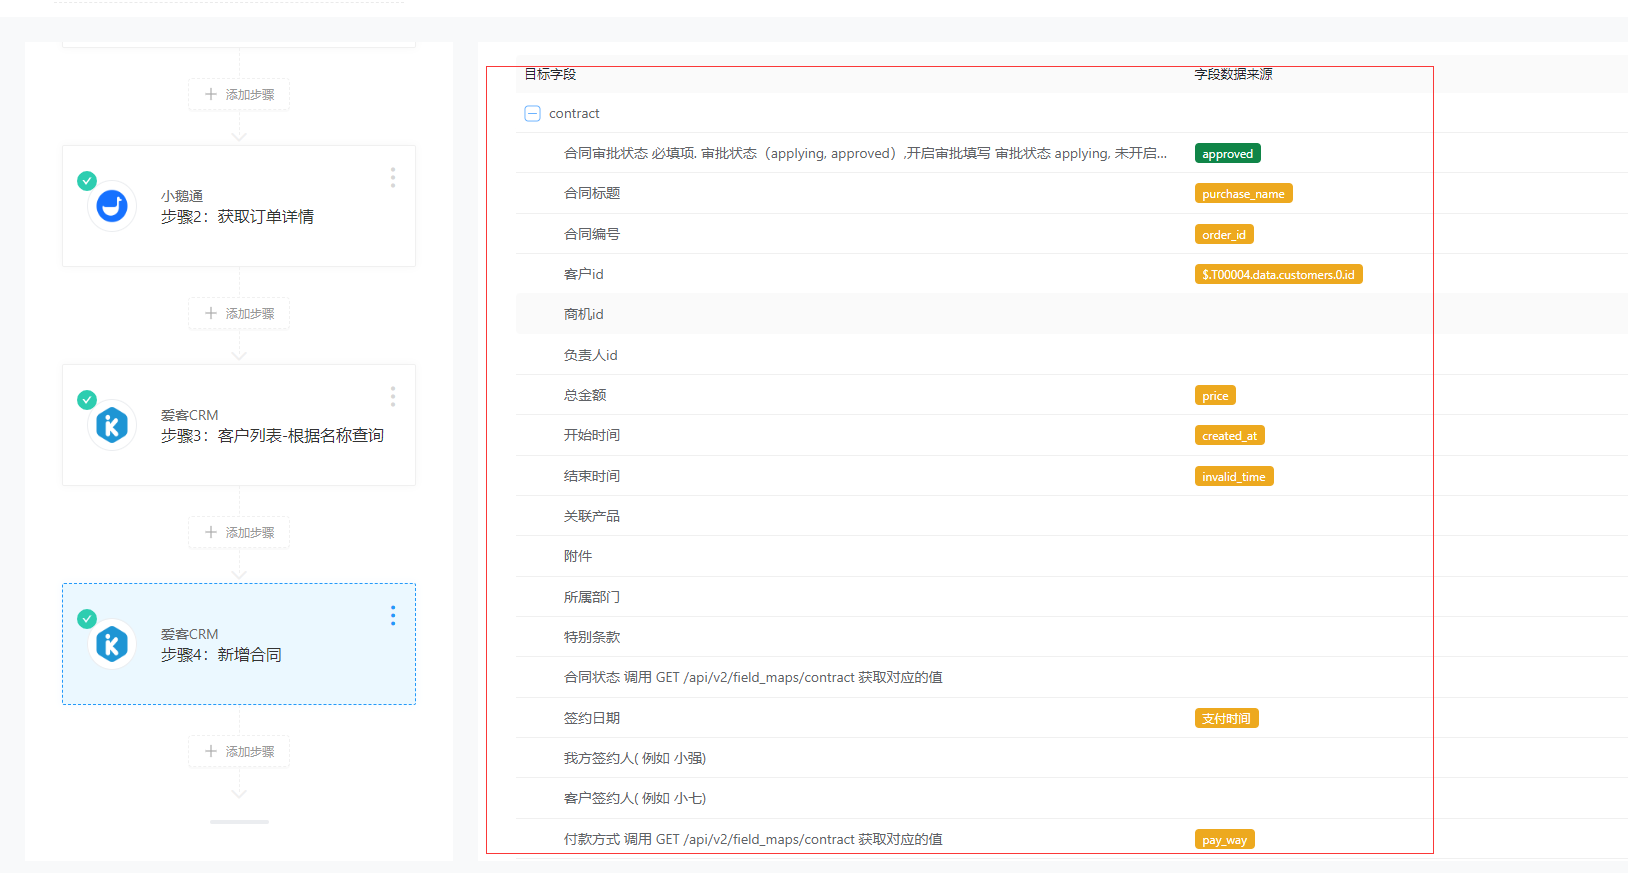This screenshot has width=1628, height=873.
Task: Click the 签约日期 field label
Action: [x=592, y=718]
